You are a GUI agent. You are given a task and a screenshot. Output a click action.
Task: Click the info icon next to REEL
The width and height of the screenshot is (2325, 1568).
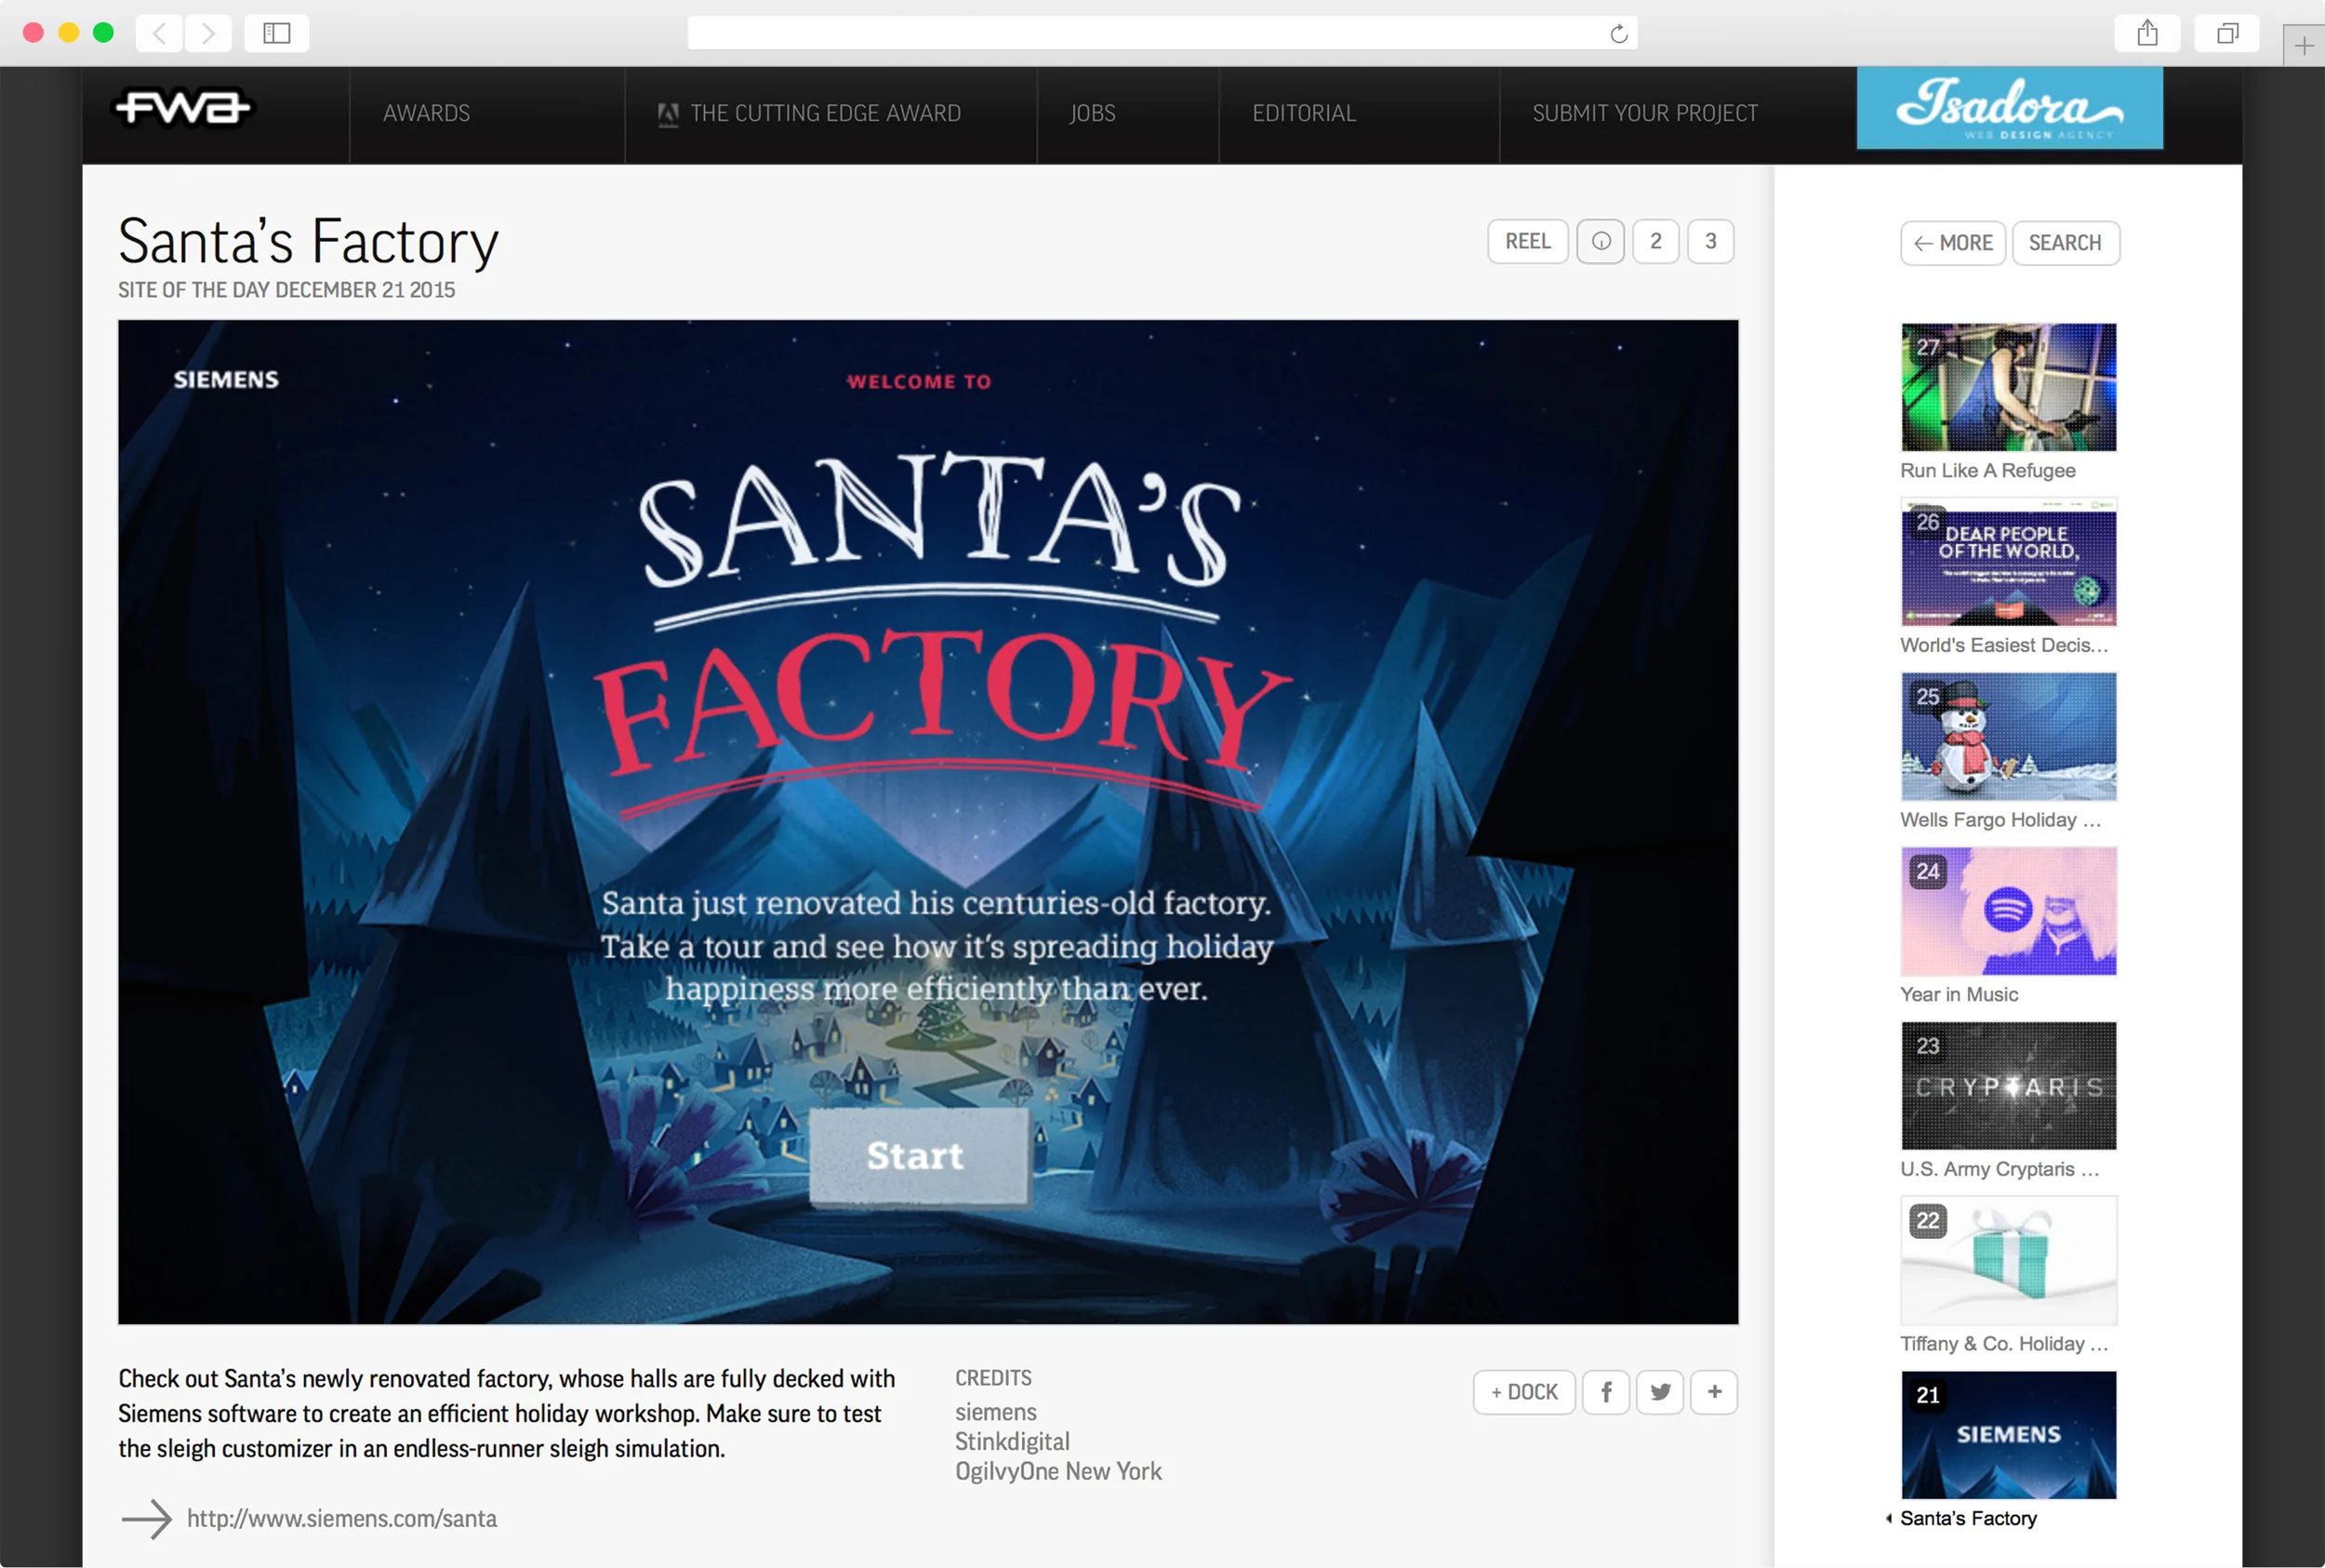1600,241
